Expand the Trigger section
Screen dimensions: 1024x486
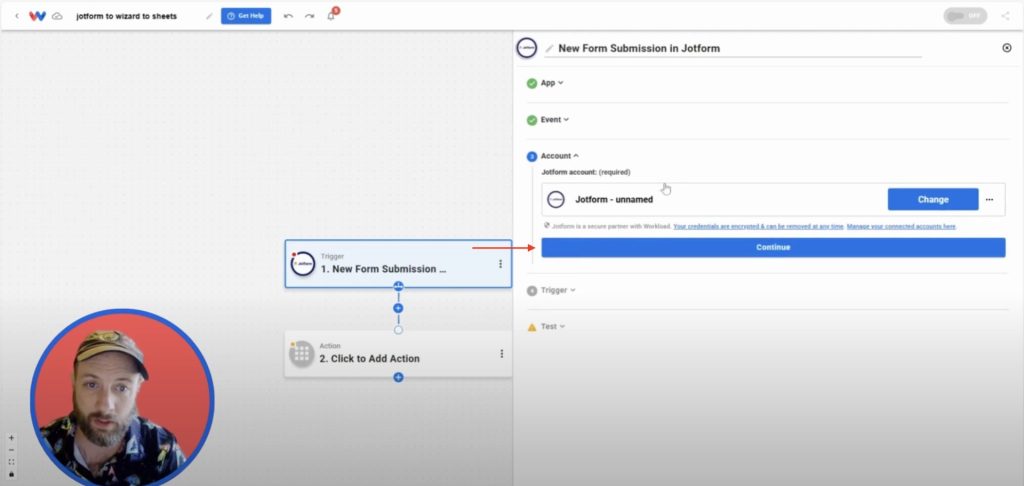pyautogui.click(x=558, y=290)
